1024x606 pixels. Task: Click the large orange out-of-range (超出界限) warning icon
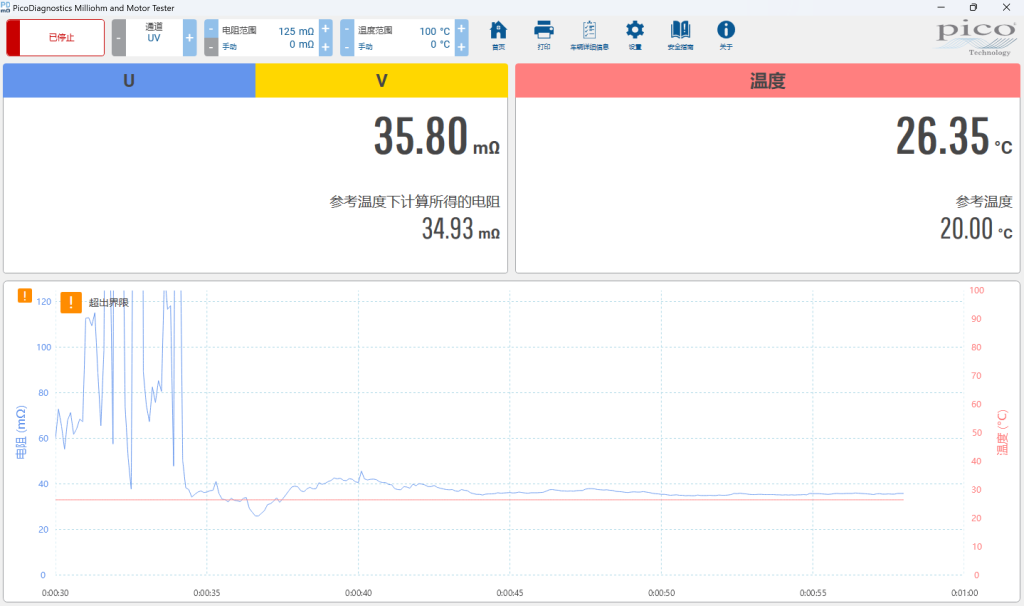(x=71, y=302)
